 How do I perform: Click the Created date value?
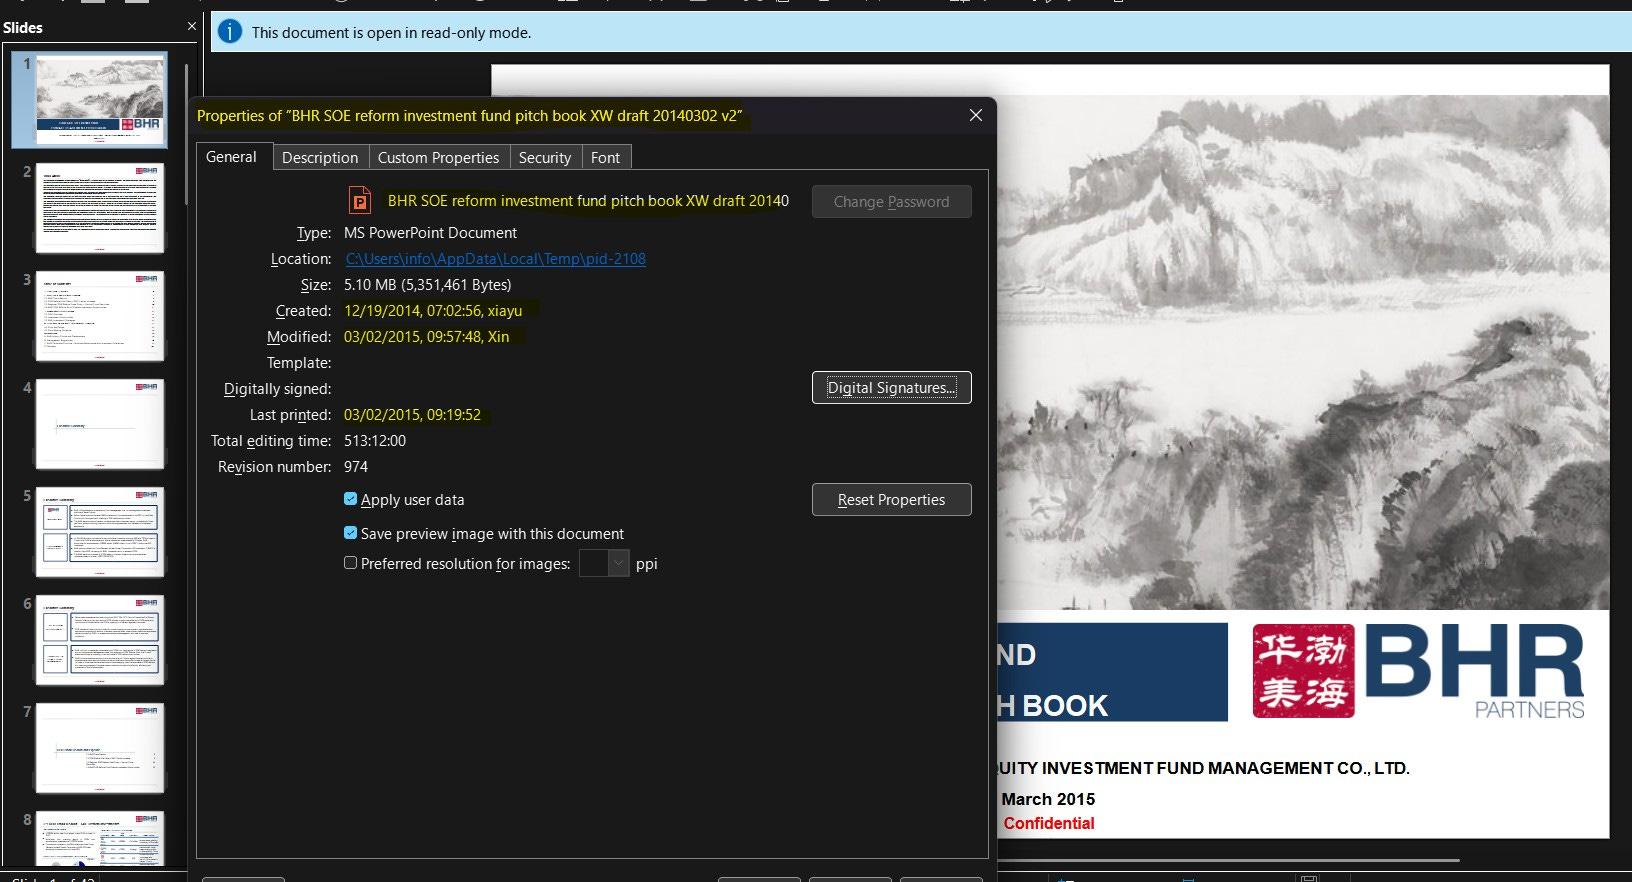[x=433, y=311]
